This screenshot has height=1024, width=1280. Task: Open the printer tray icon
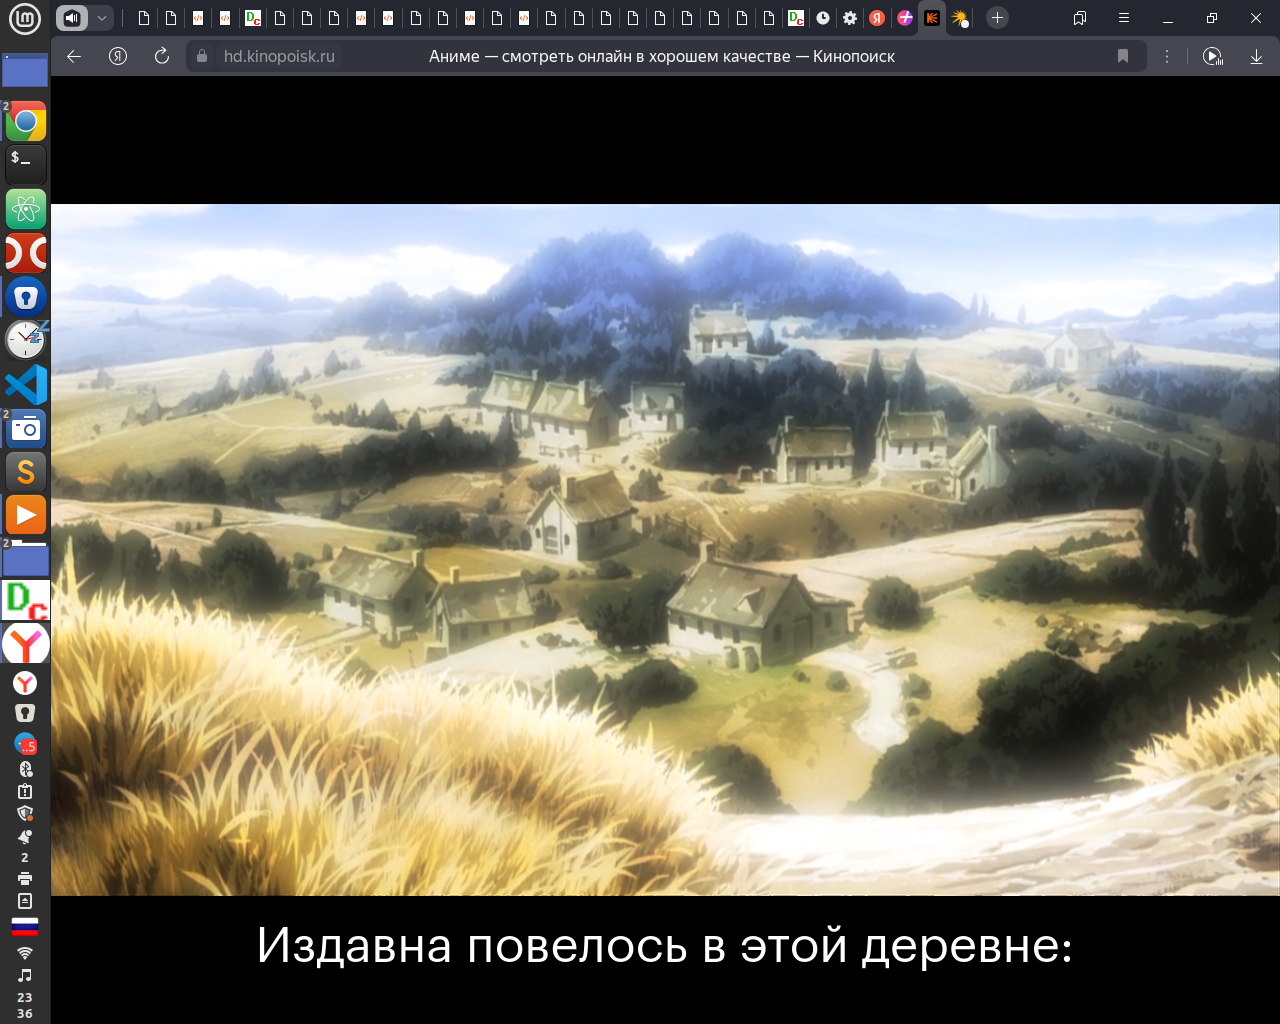(25, 879)
